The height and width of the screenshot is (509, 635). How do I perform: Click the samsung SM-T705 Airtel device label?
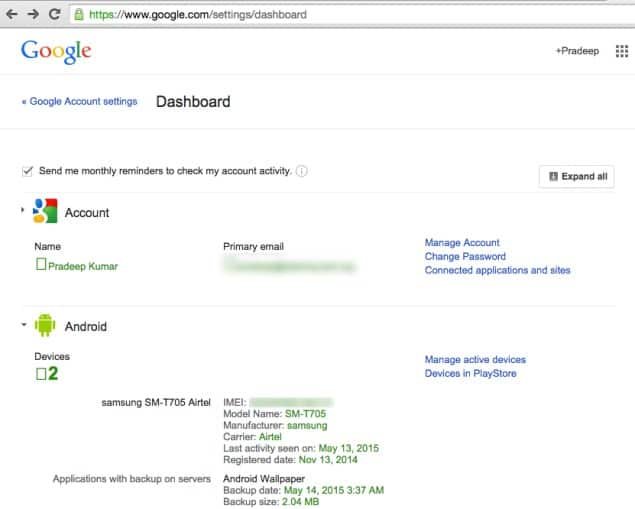pyautogui.click(x=156, y=403)
